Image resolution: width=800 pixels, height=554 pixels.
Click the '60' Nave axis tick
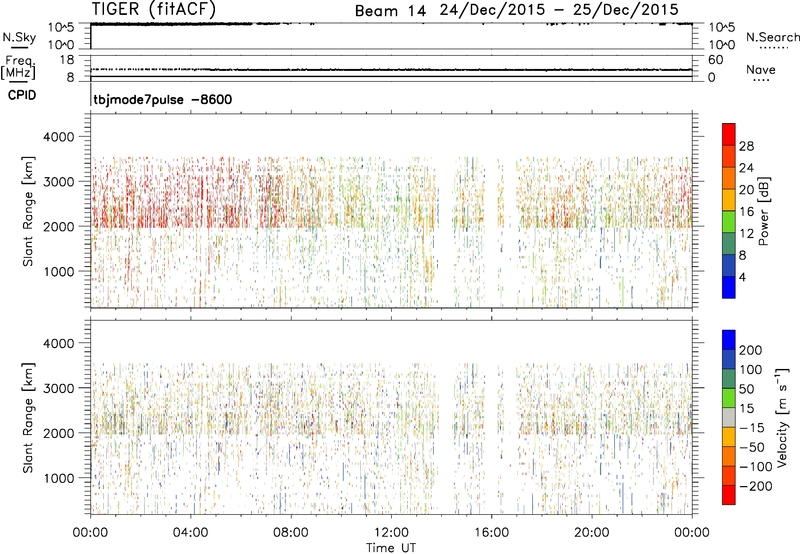[x=715, y=60]
